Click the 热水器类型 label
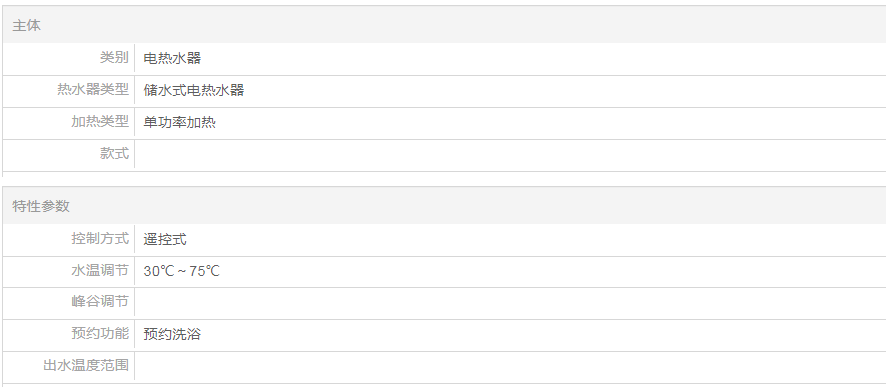The image size is (890, 387). (x=93, y=90)
